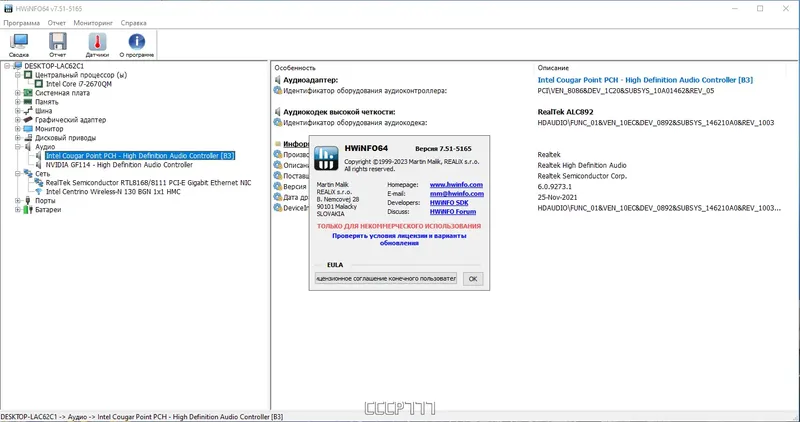Click the Intel Cougar Point PCH blue description value
The image size is (800, 422).
pyautogui.click(x=645, y=80)
